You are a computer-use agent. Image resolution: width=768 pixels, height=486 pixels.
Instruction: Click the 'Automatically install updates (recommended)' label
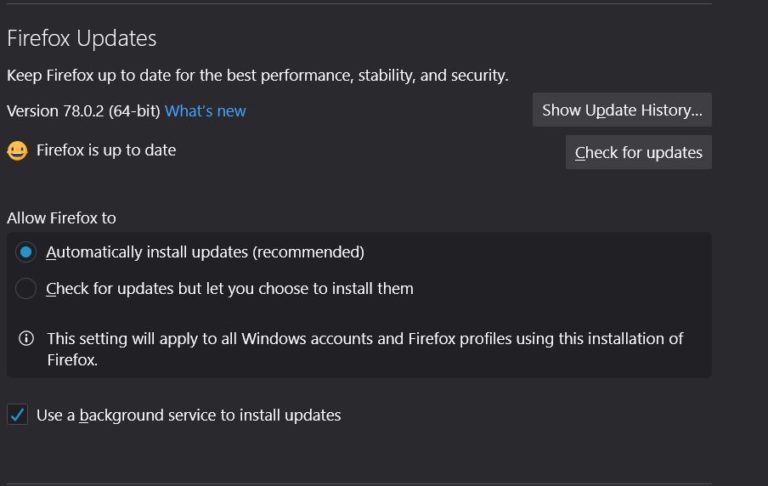click(x=205, y=252)
